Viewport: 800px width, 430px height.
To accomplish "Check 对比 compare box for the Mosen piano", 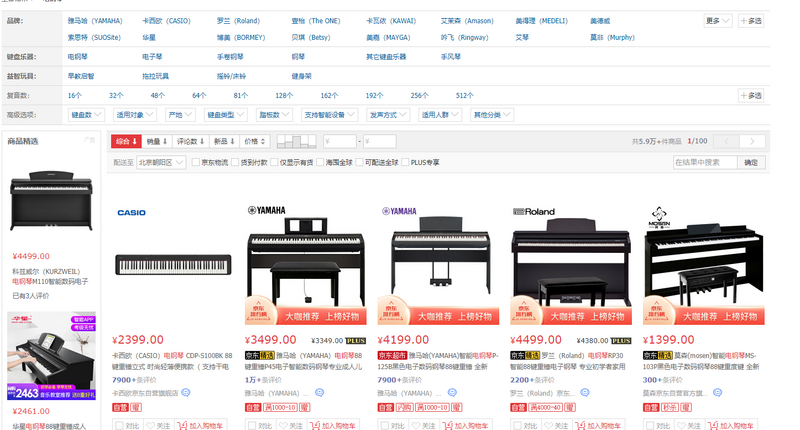I will (650, 425).
